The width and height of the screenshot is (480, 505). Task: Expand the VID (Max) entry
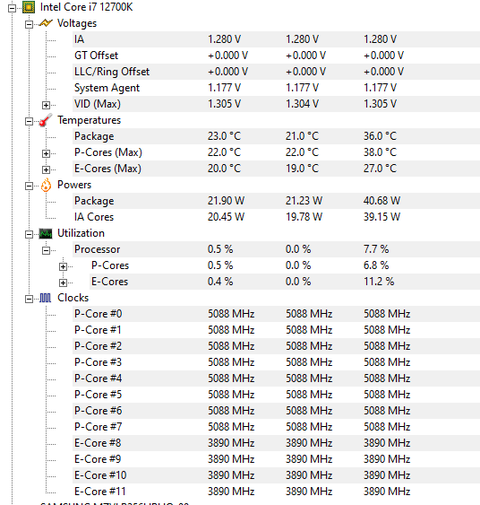pos(46,105)
